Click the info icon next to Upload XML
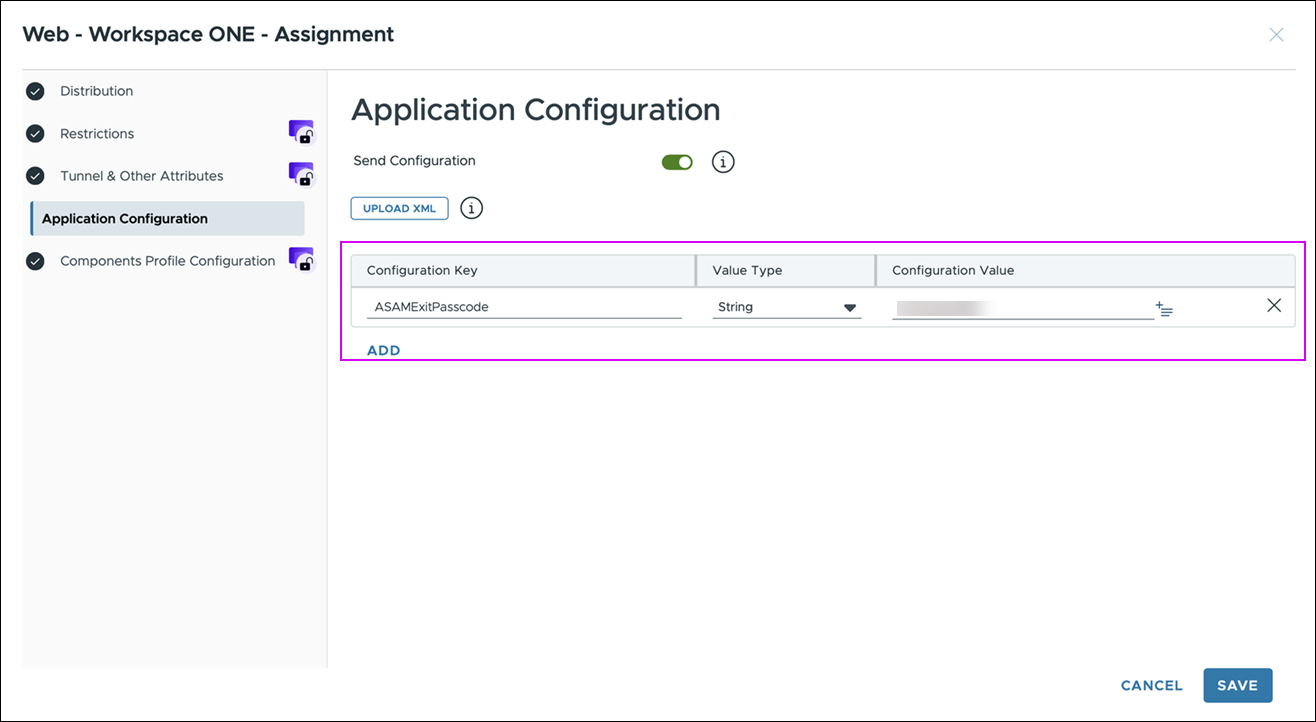The width and height of the screenshot is (1316, 722). (x=471, y=208)
